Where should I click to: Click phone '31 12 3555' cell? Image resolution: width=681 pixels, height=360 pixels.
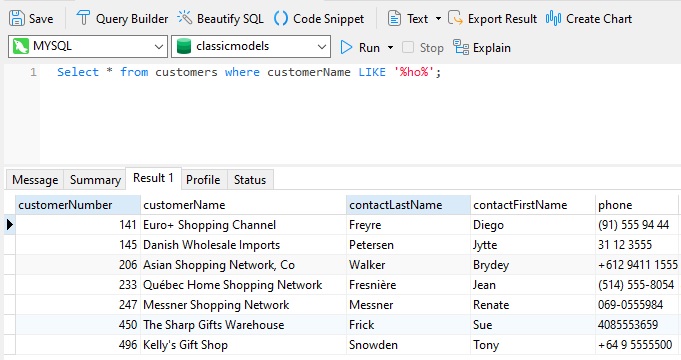click(x=638, y=244)
